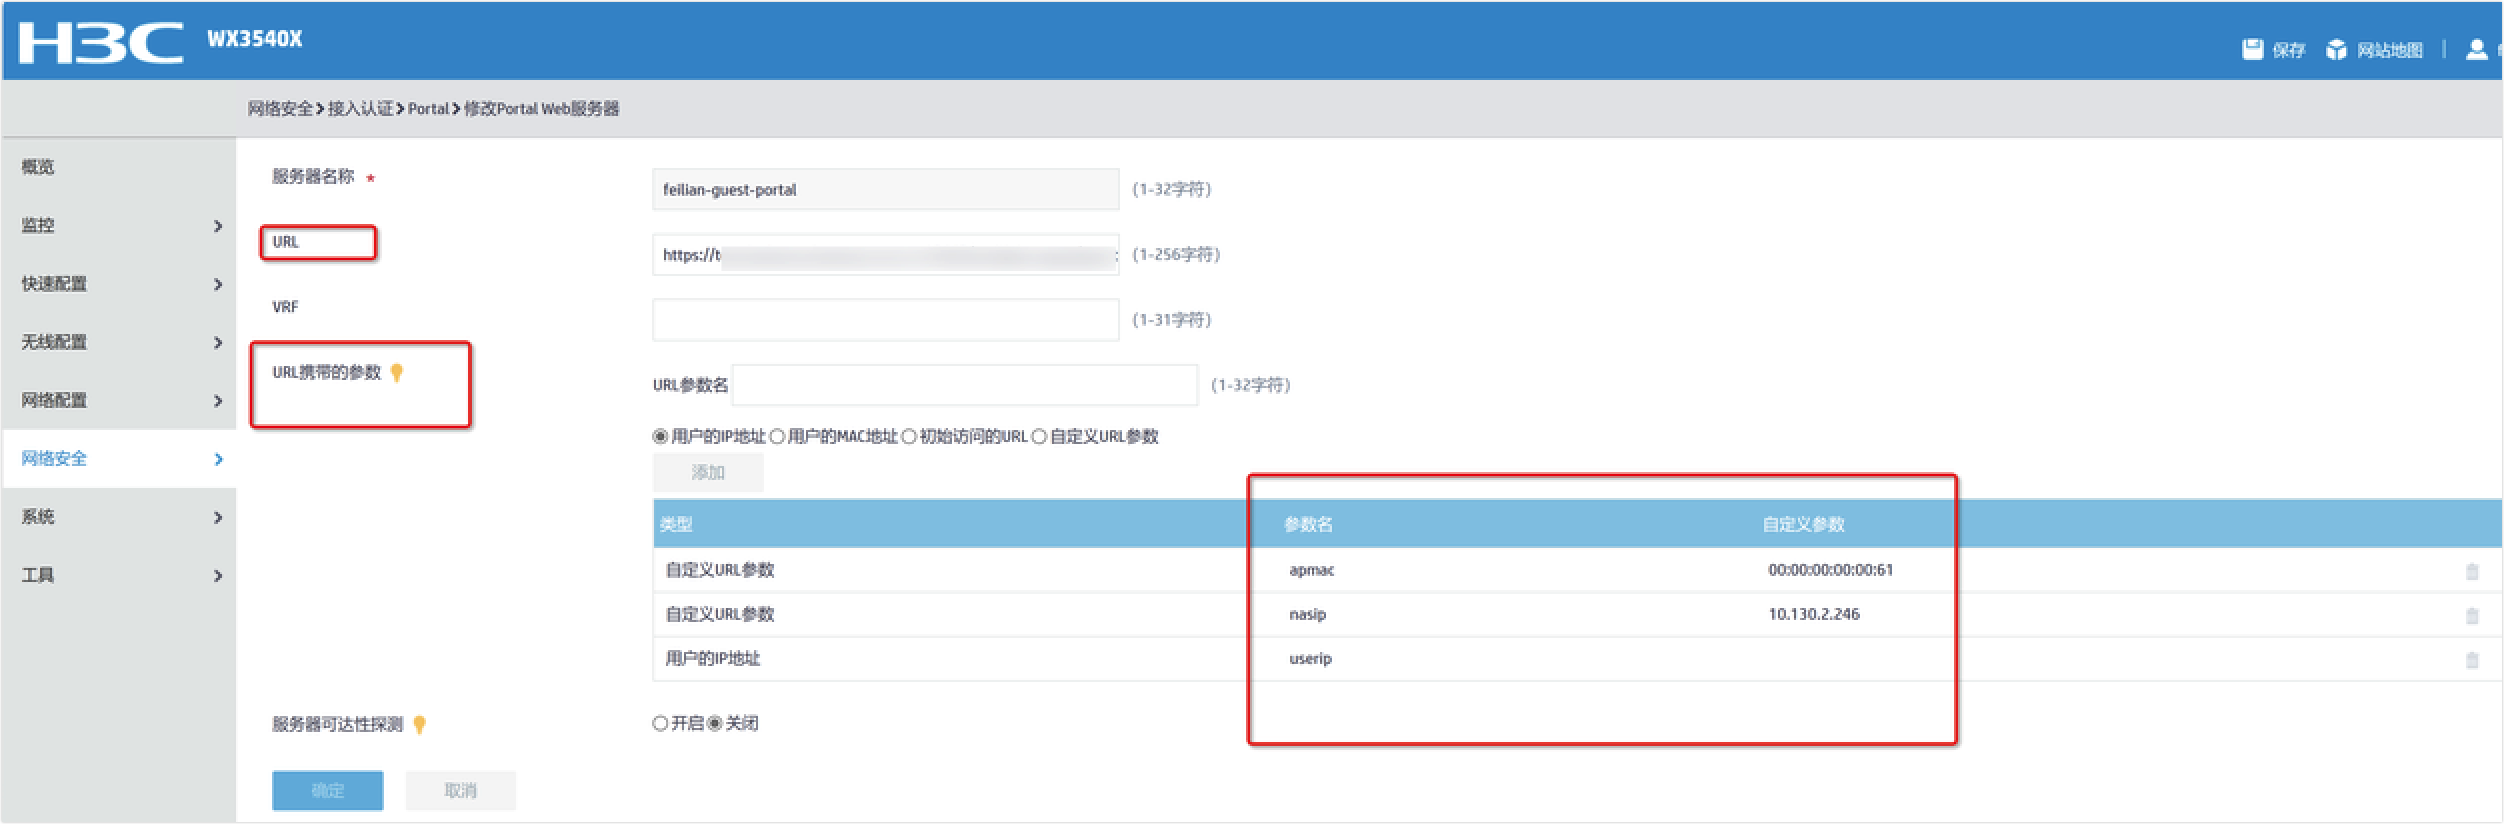Focus the URL参数名 input field
This screenshot has width=2504, height=824.
[x=964, y=385]
